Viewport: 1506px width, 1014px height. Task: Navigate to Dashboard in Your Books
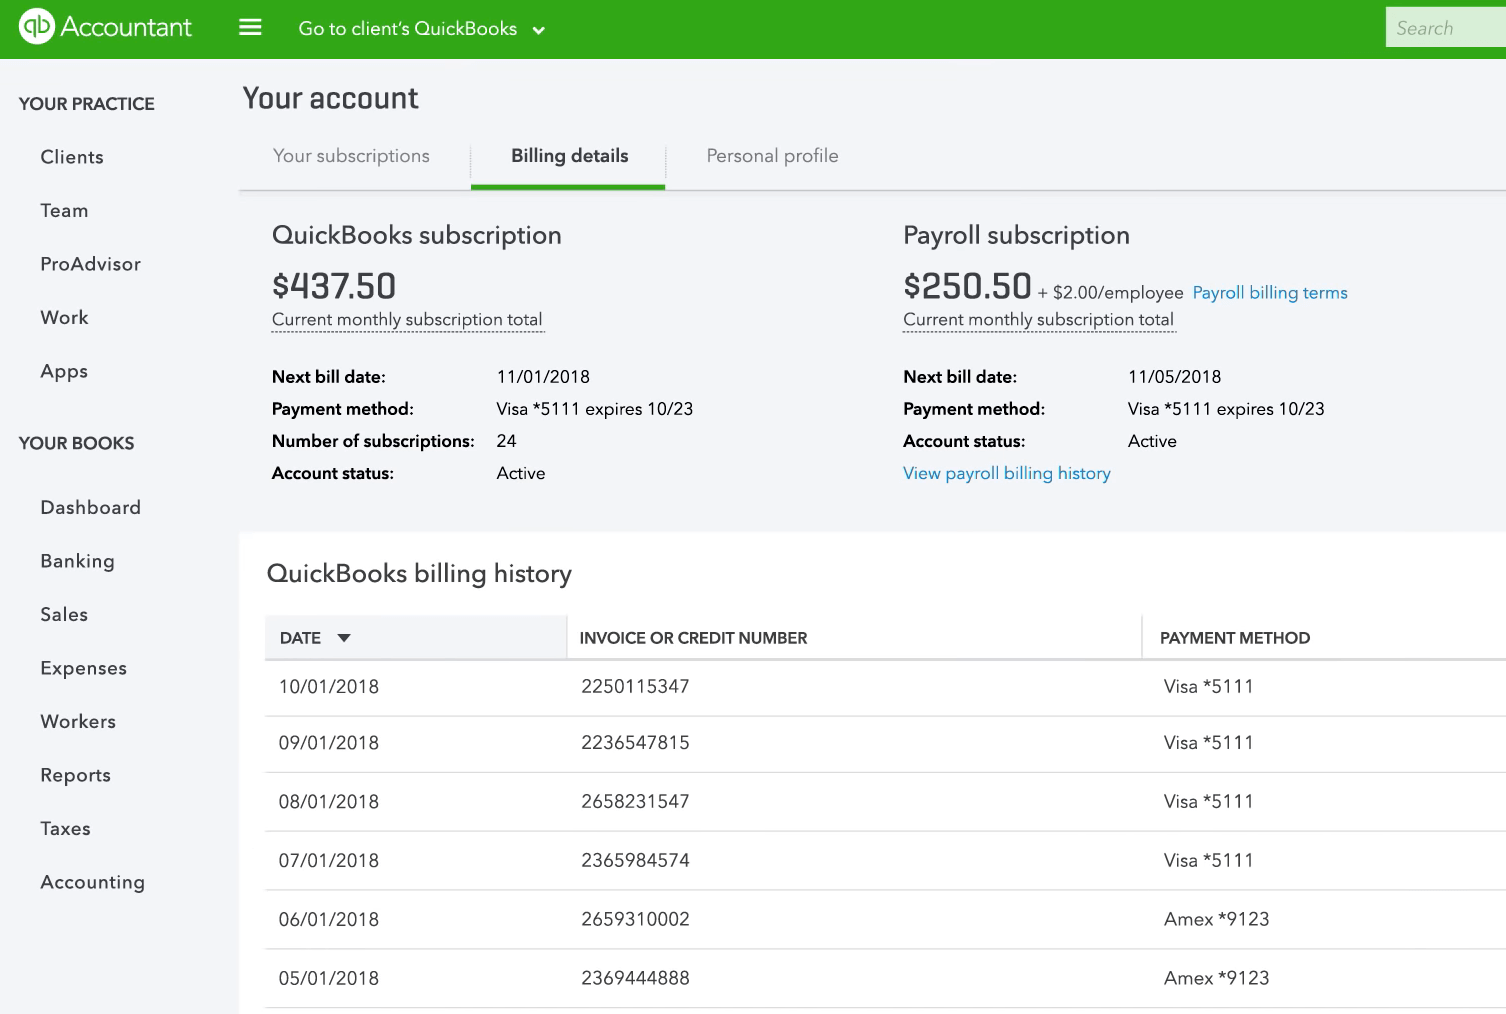[90, 508]
